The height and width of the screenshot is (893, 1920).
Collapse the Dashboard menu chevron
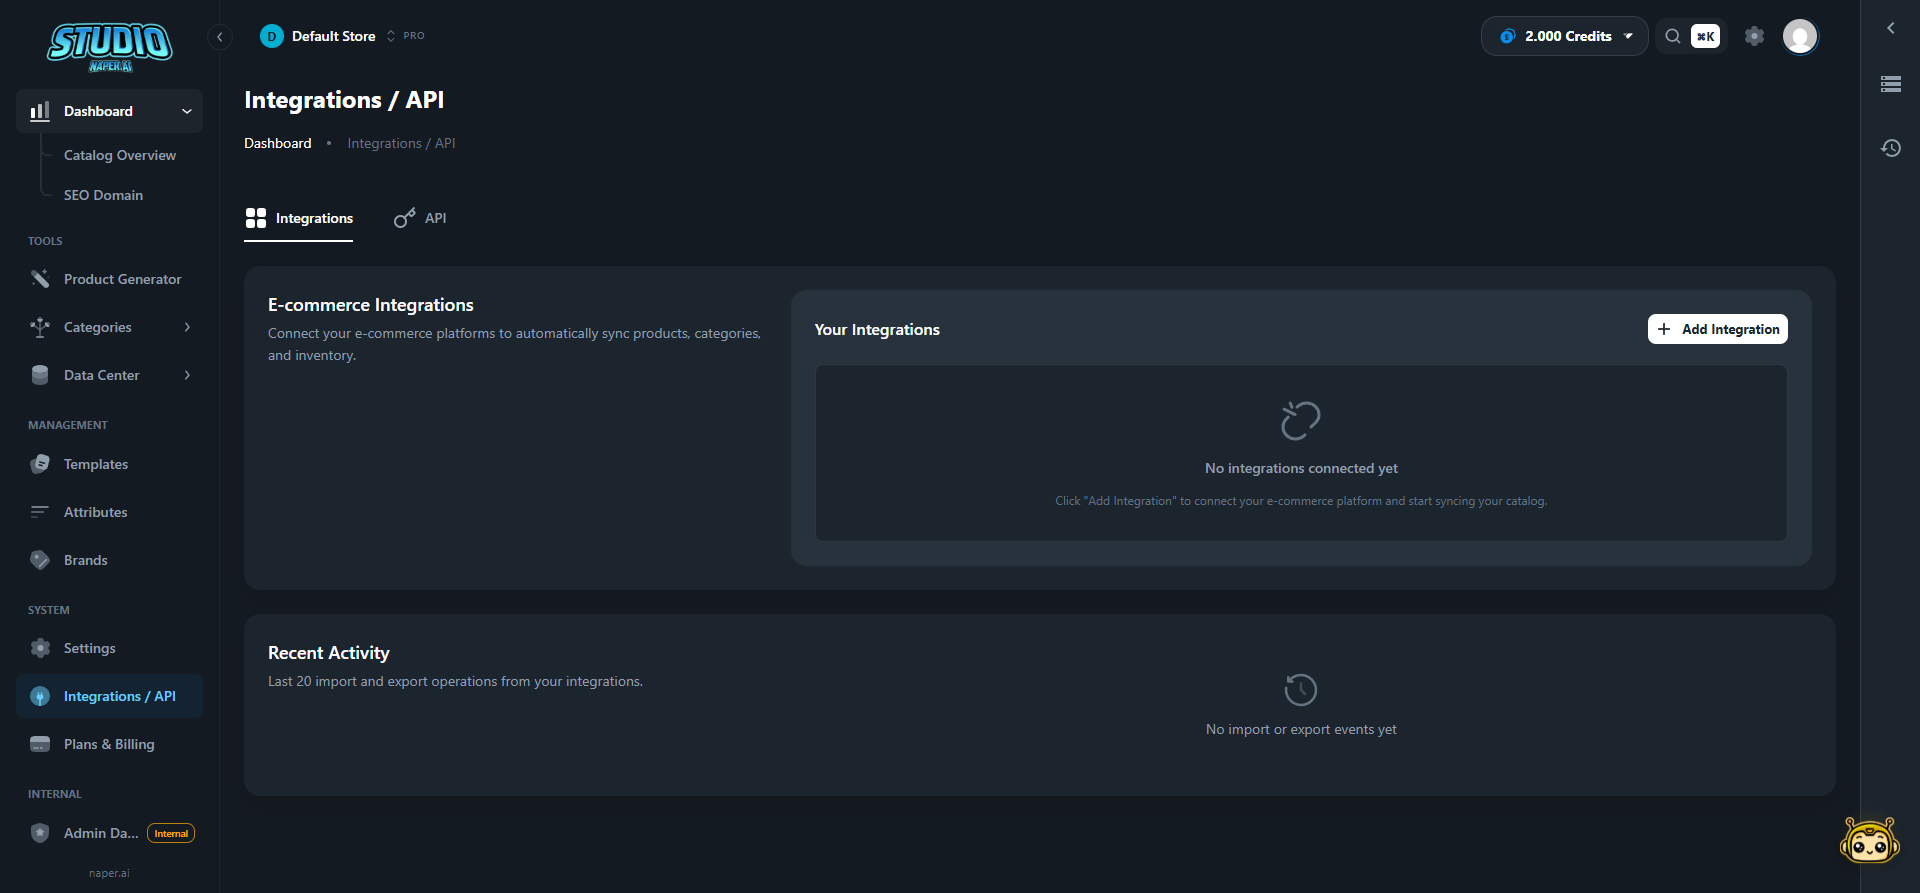[x=187, y=111]
